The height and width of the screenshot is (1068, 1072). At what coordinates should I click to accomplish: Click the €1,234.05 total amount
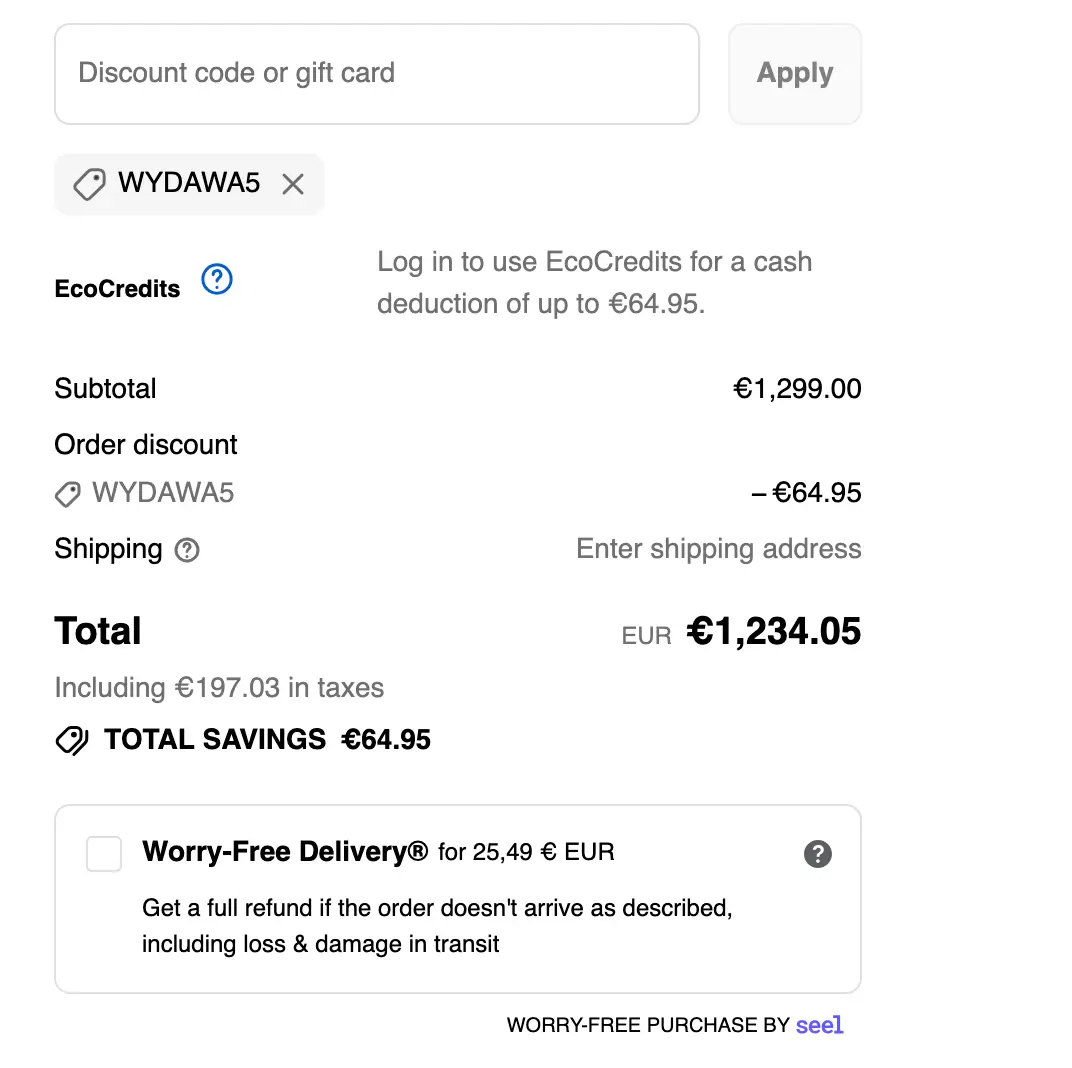pos(773,631)
